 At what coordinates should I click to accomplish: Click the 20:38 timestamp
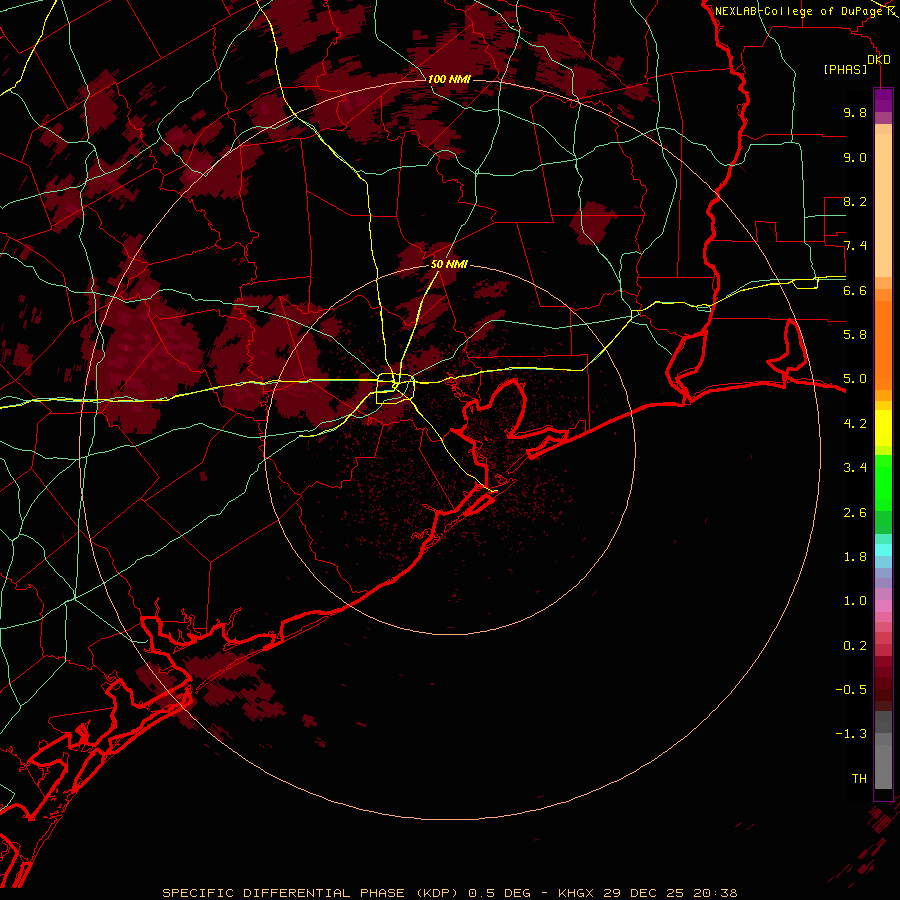click(x=715, y=893)
